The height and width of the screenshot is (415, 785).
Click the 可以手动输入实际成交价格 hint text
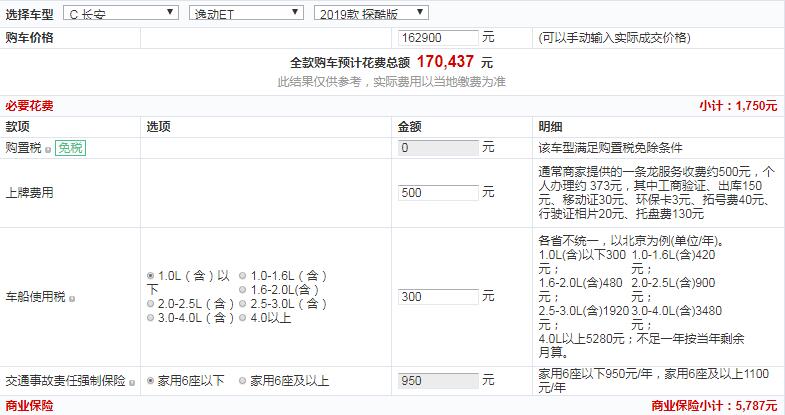tap(614, 38)
